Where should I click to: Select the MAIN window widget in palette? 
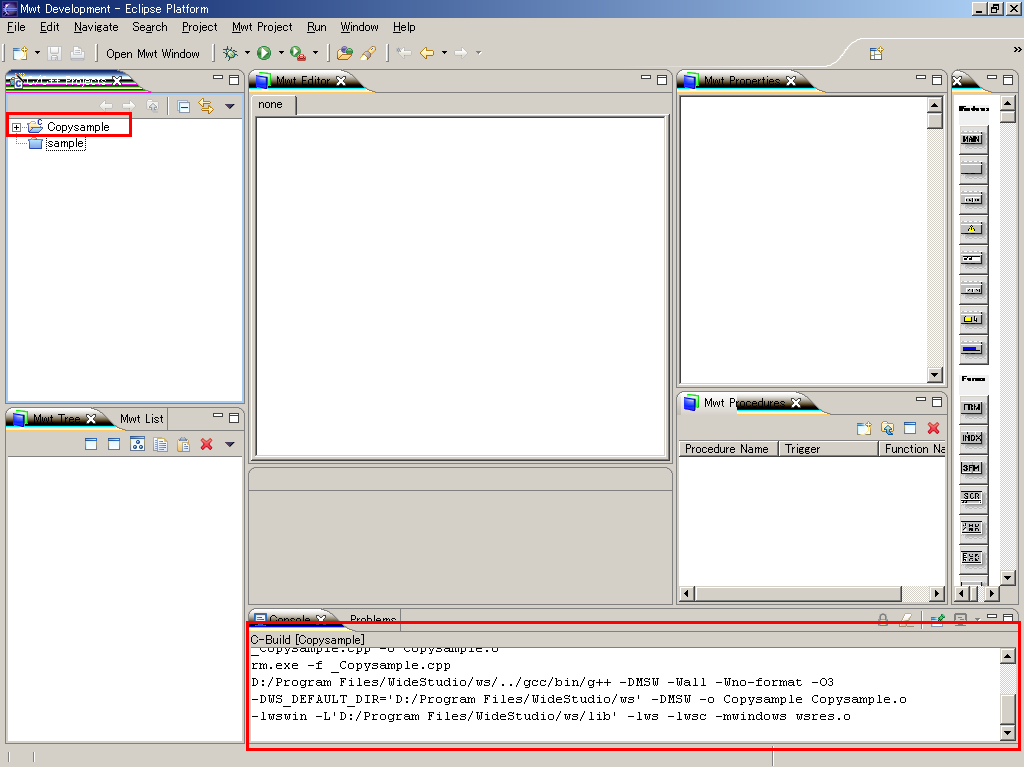972,138
